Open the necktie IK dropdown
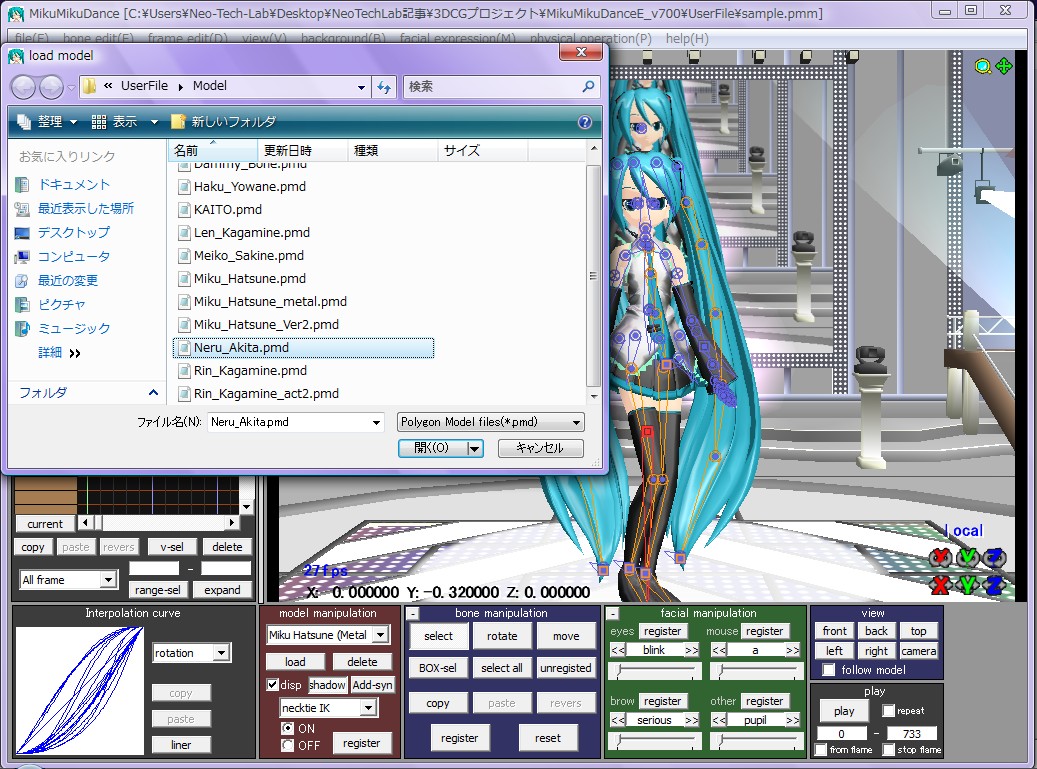1037x769 pixels. [x=368, y=708]
